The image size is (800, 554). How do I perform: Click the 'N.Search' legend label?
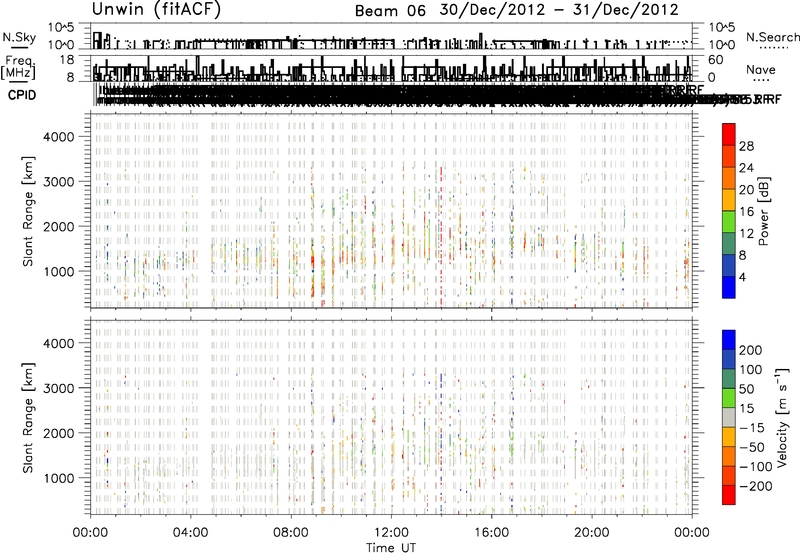[773, 37]
